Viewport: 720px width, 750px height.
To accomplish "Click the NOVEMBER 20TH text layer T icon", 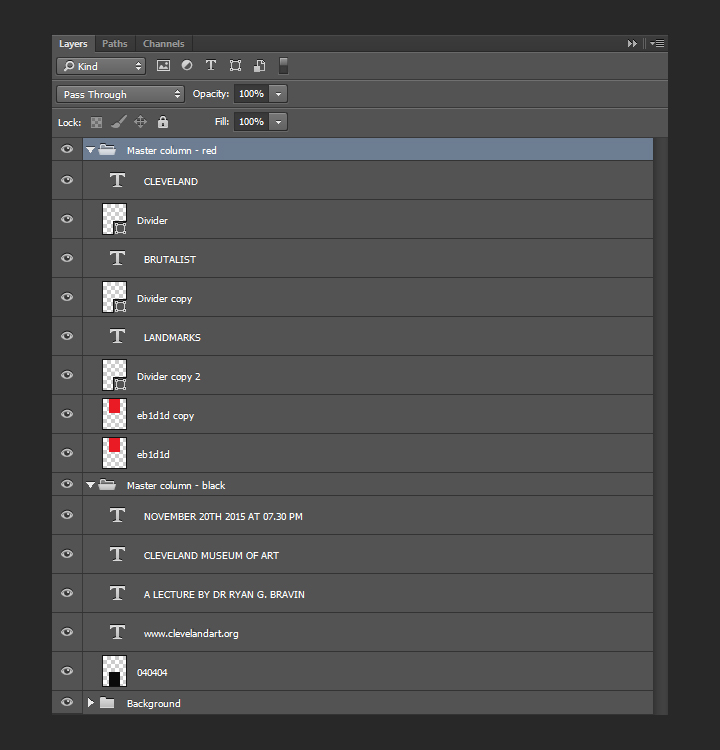I will [x=117, y=515].
